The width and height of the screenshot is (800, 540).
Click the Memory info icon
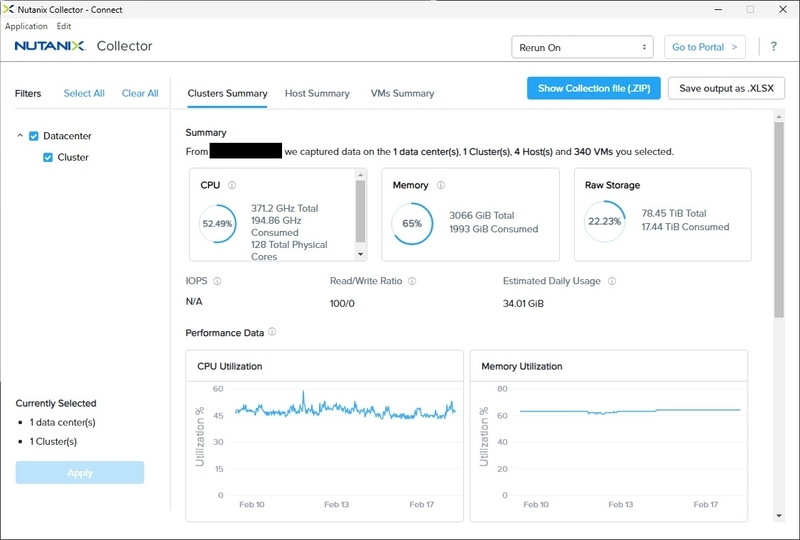click(441, 185)
